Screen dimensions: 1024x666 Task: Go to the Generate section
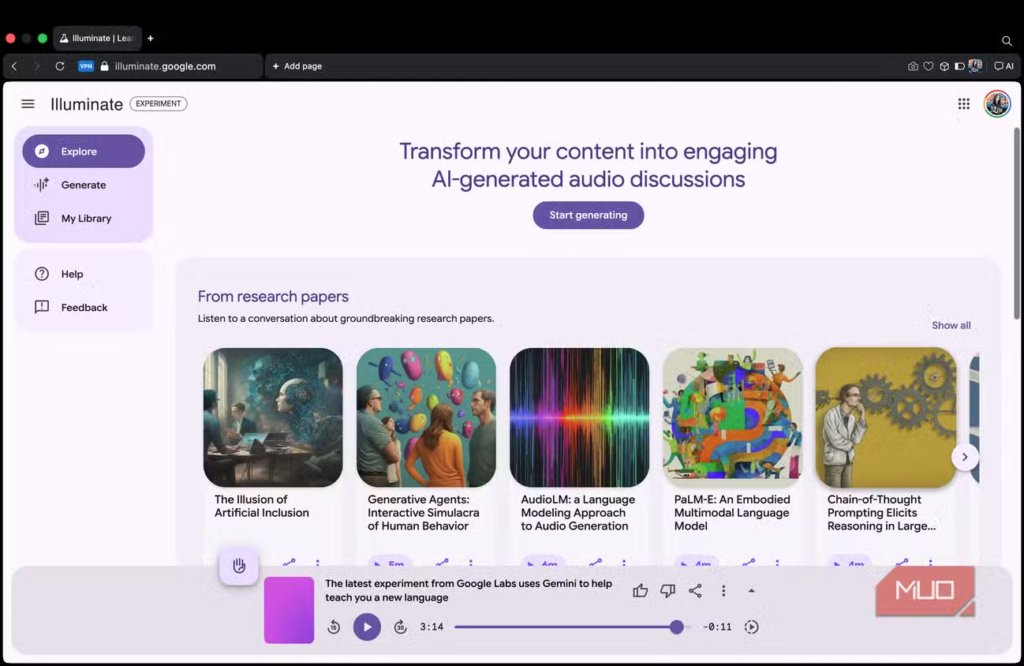tap(83, 185)
